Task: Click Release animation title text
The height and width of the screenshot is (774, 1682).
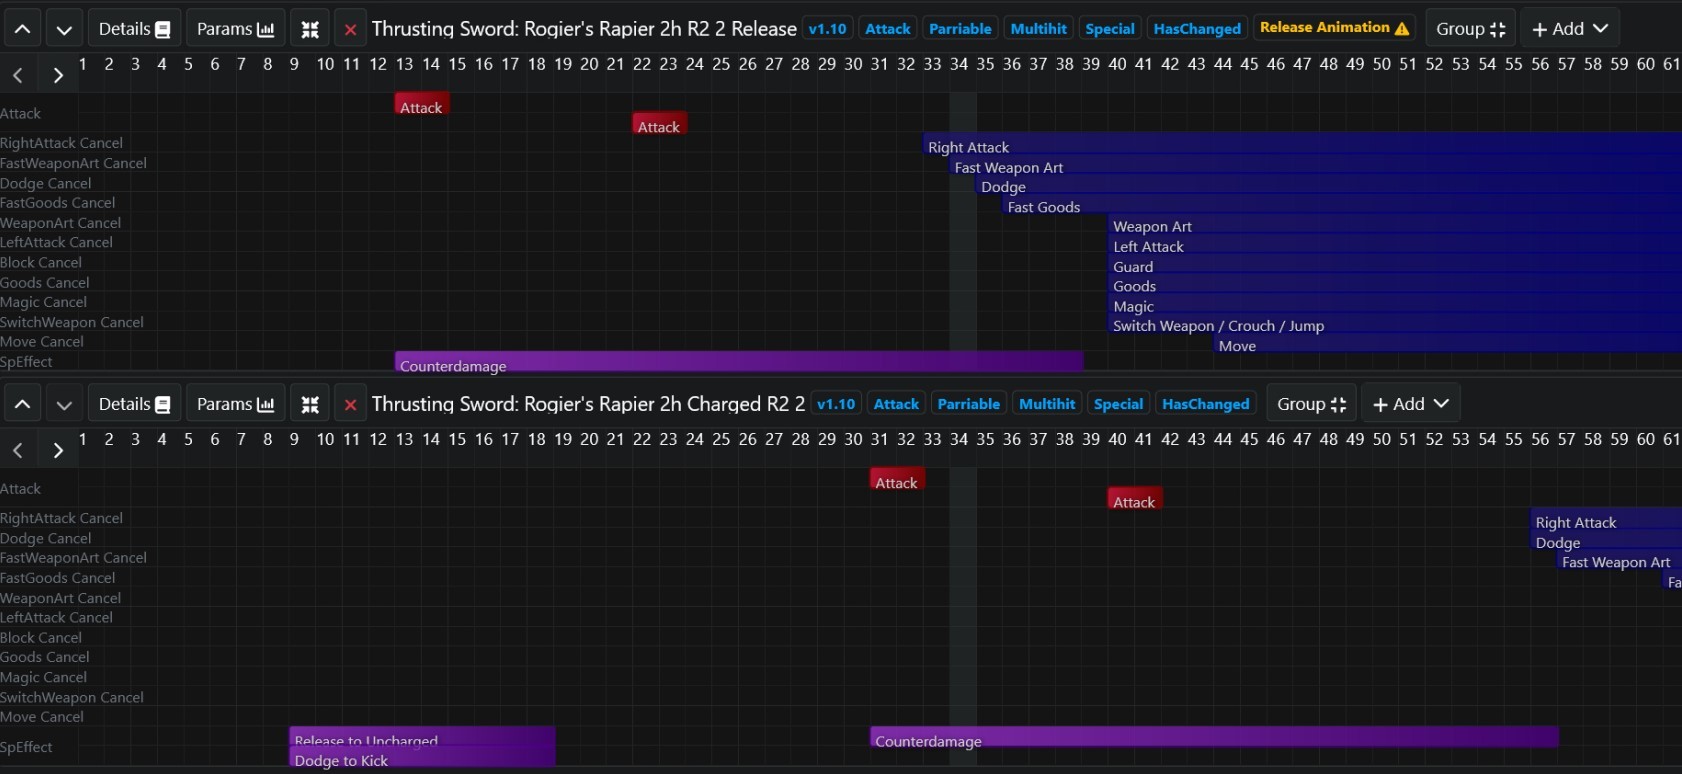Action: [x=584, y=29]
